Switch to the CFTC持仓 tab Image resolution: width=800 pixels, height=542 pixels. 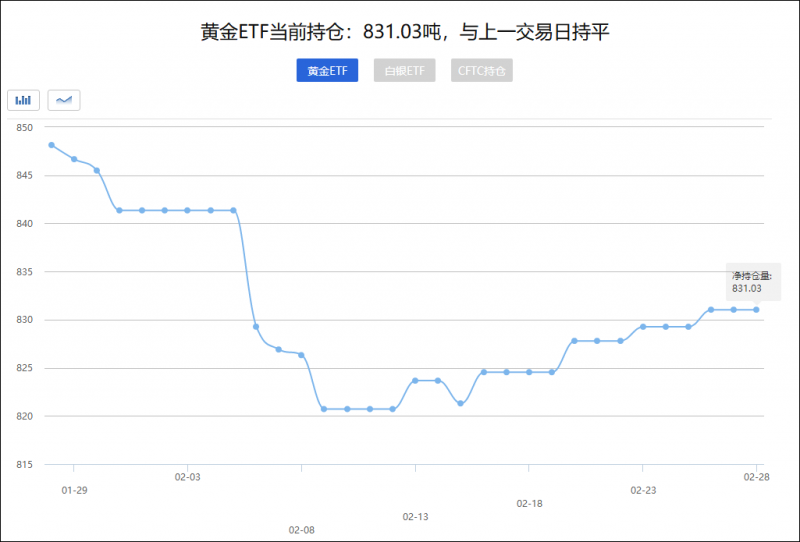pos(482,71)
